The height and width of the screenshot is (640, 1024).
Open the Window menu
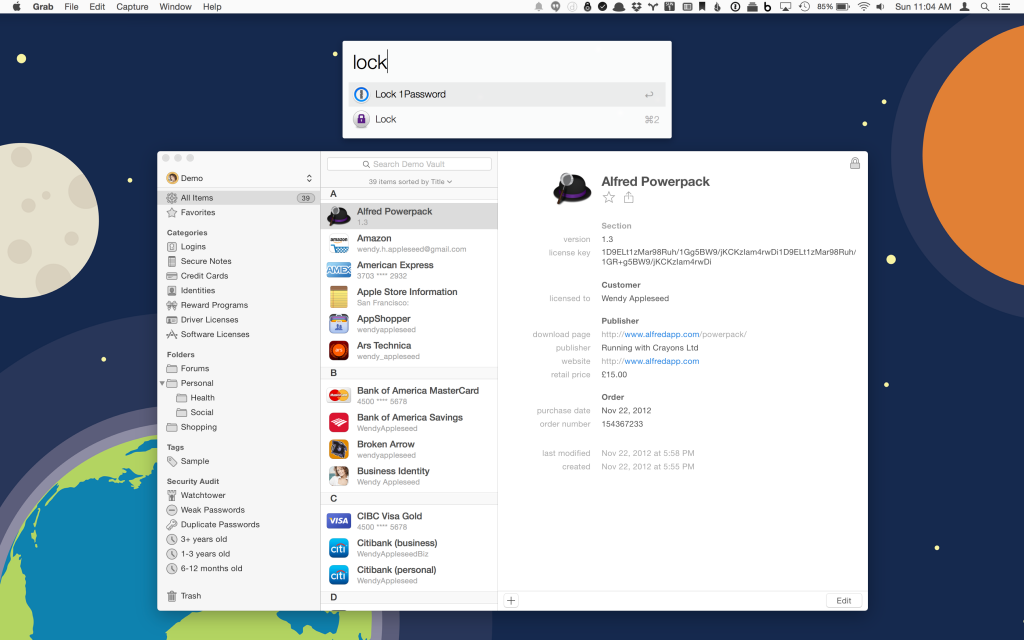click(175, 7)
